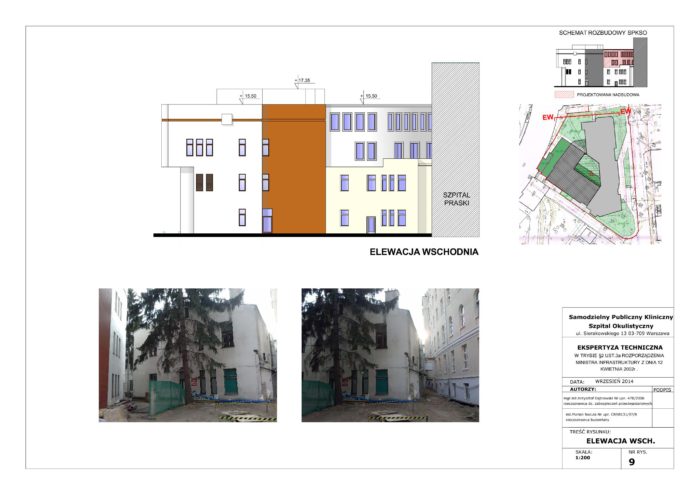
Task: Open the right site photo showing alley
Action: click(x=390, y=355)
